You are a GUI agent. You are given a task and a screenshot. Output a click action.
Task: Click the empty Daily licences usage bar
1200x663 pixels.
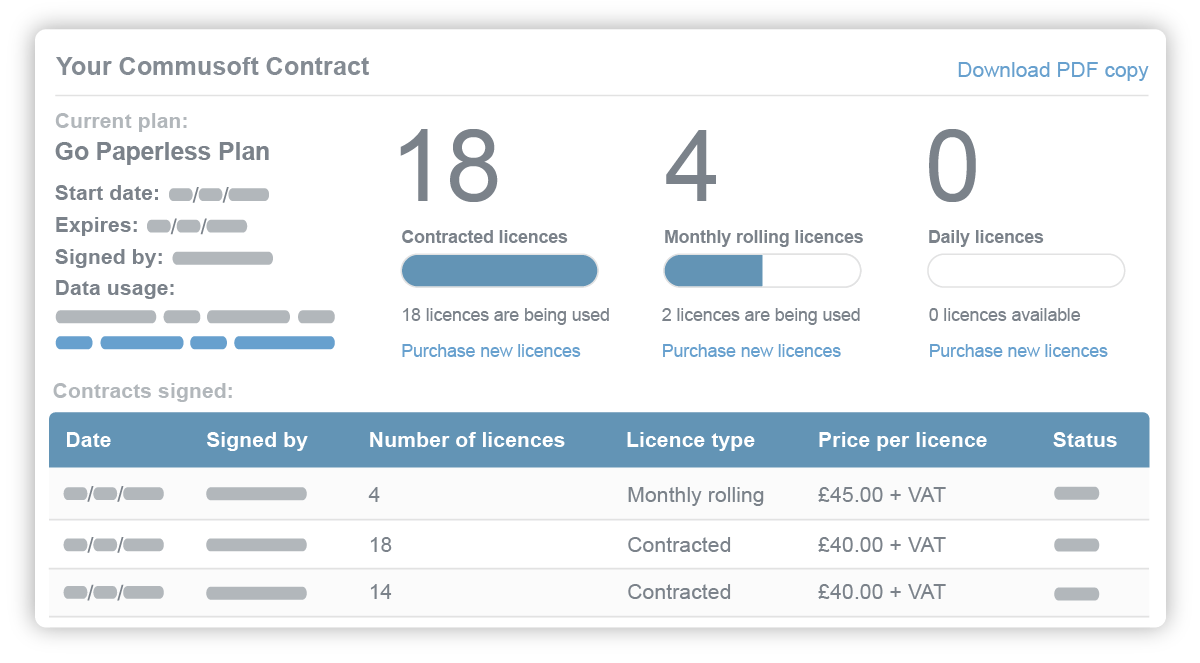coord(1025,270)
